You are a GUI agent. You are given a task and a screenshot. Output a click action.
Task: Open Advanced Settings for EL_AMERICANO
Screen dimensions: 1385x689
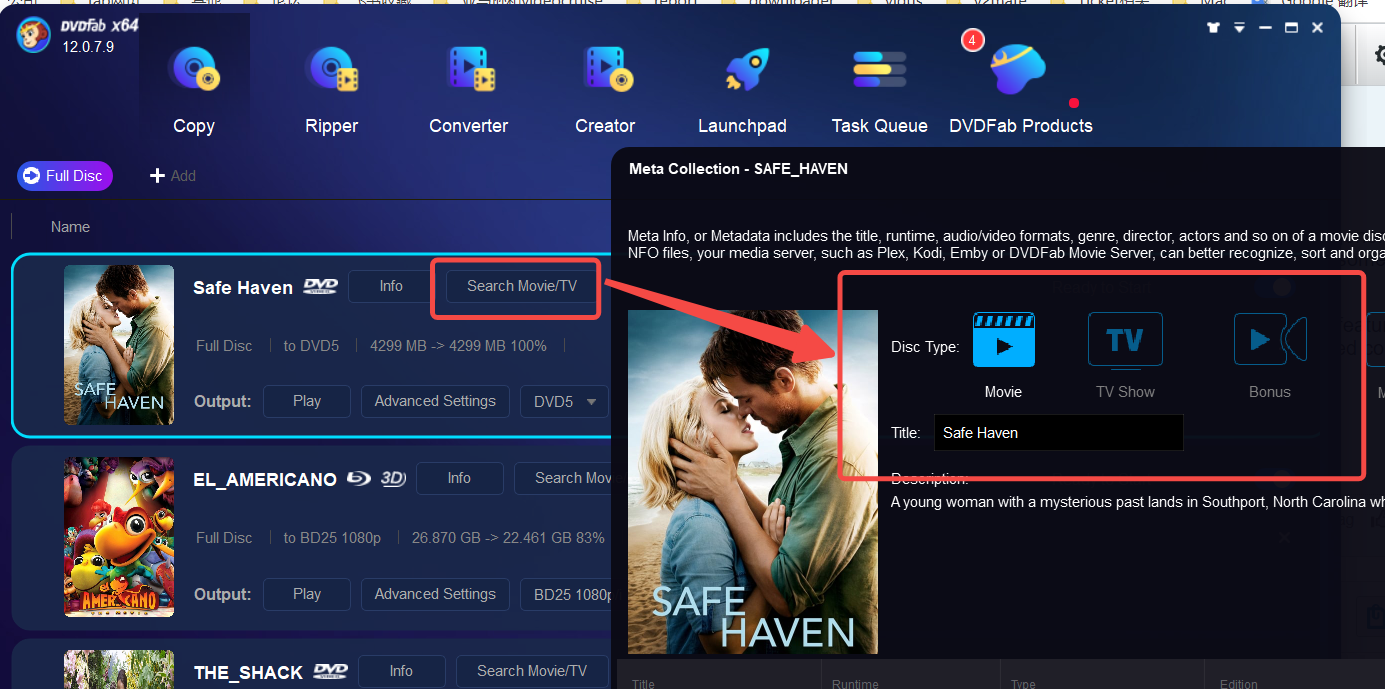[435, 594]
